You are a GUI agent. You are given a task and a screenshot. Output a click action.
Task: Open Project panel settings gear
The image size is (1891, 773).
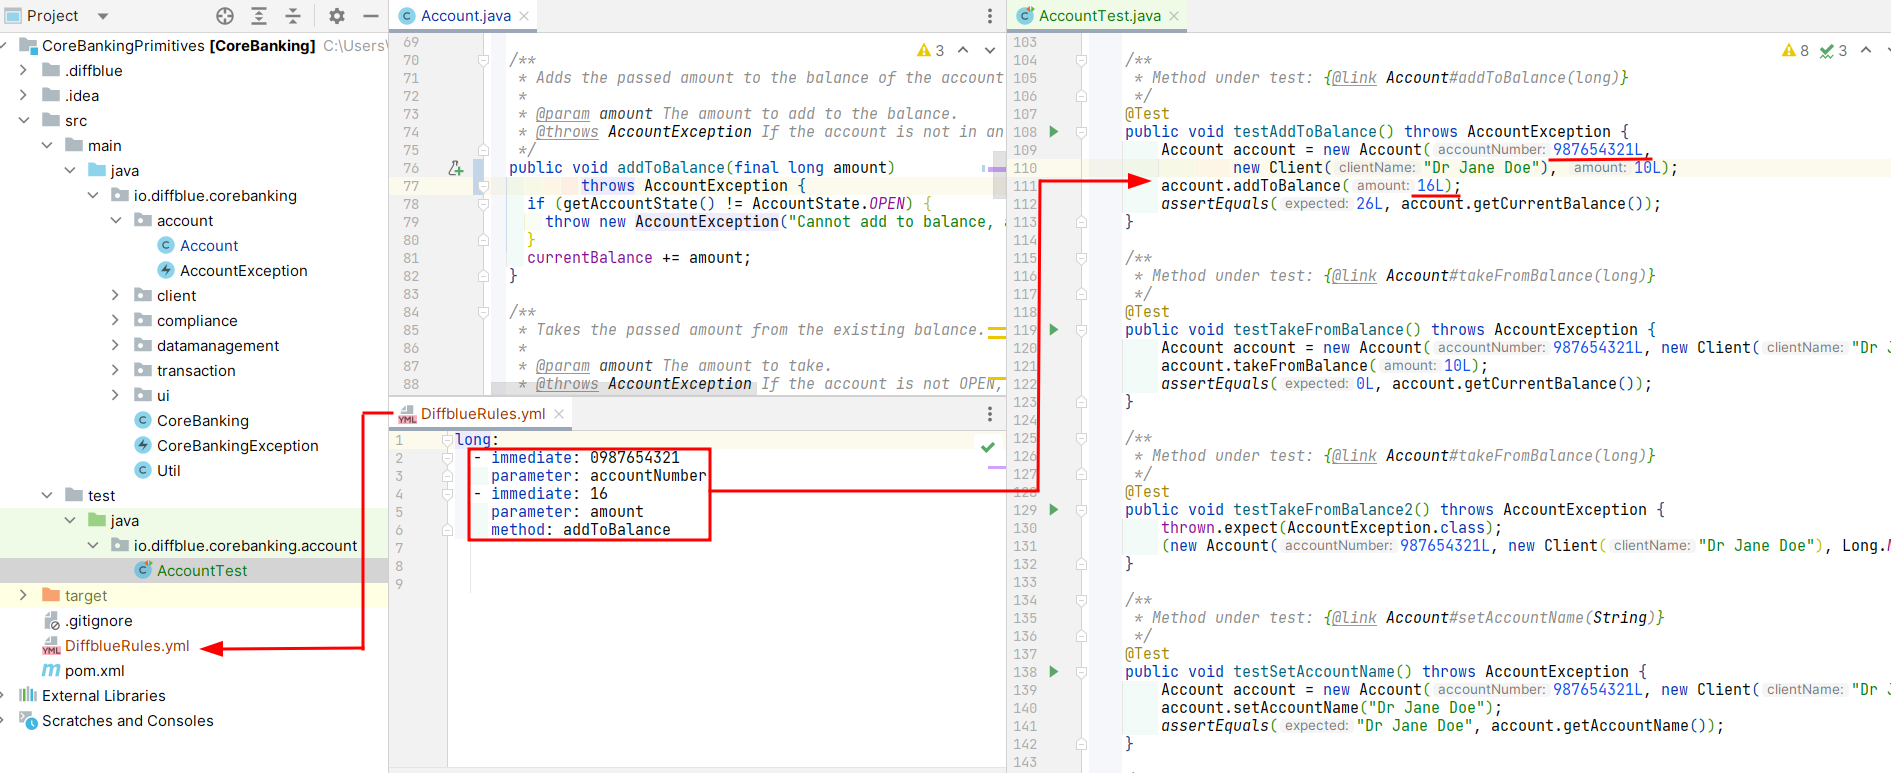point(337,16)
